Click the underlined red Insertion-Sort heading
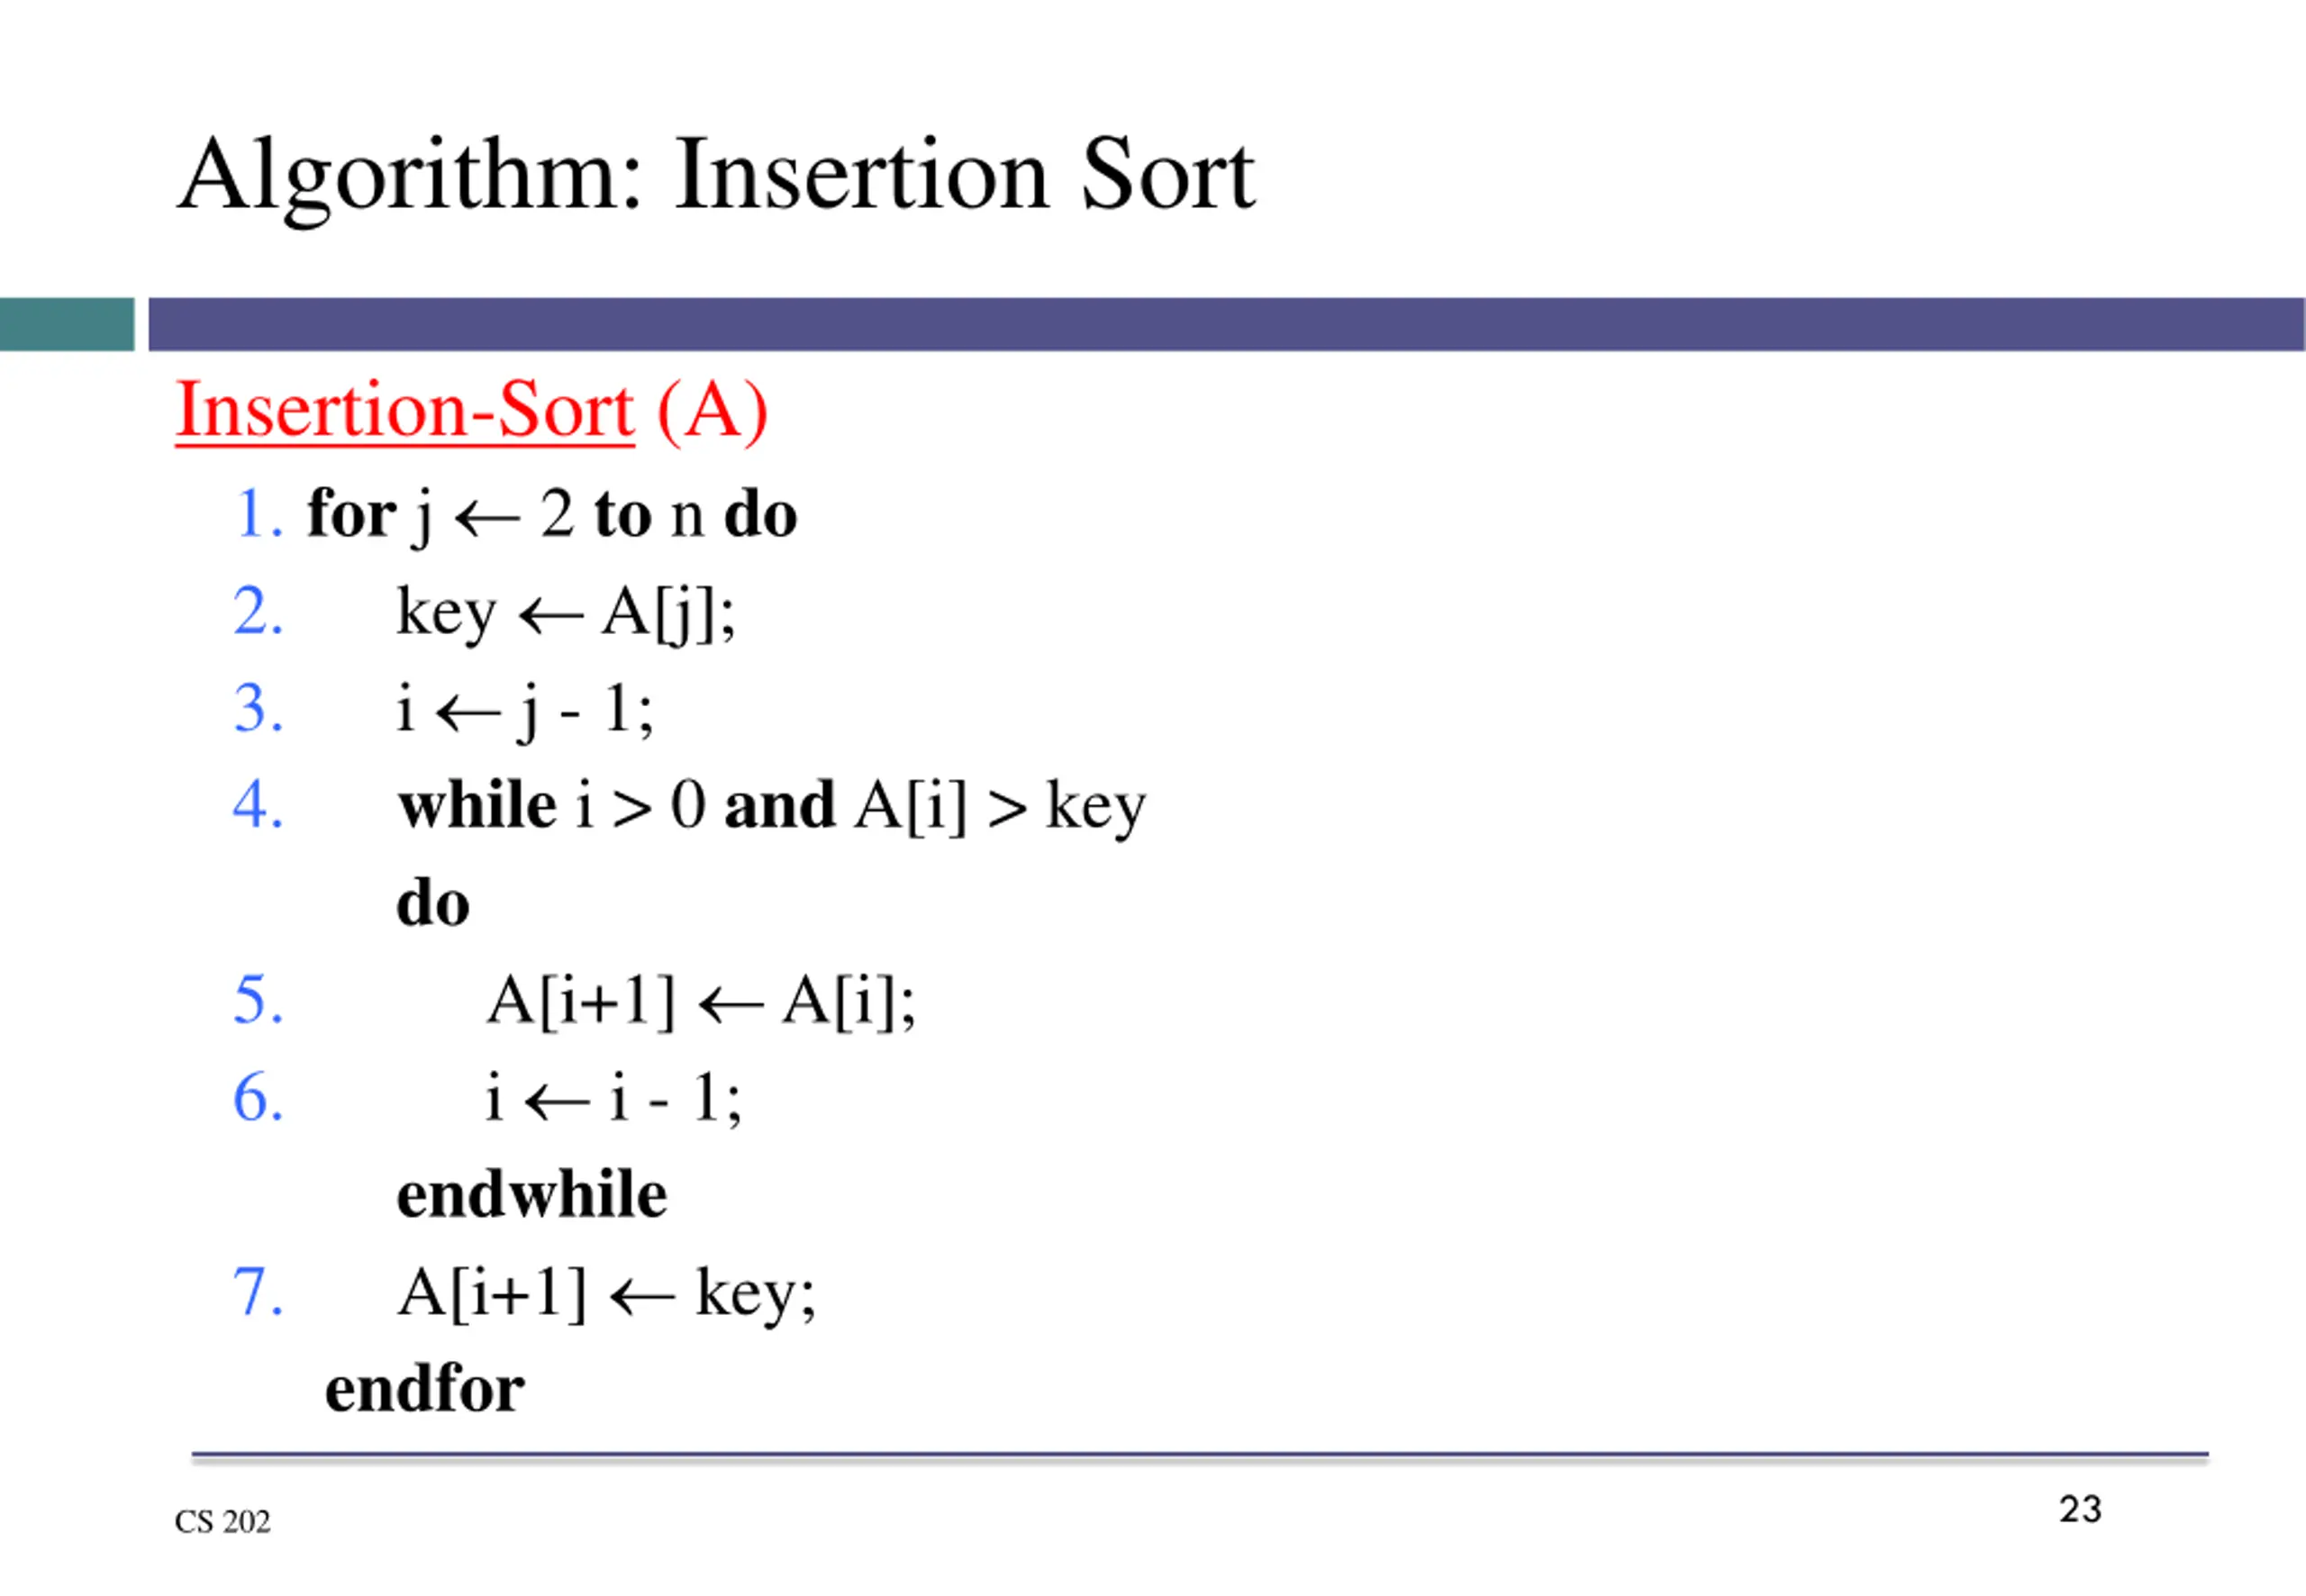This screenshot has width=2306, height=1596. coord(471,410)
